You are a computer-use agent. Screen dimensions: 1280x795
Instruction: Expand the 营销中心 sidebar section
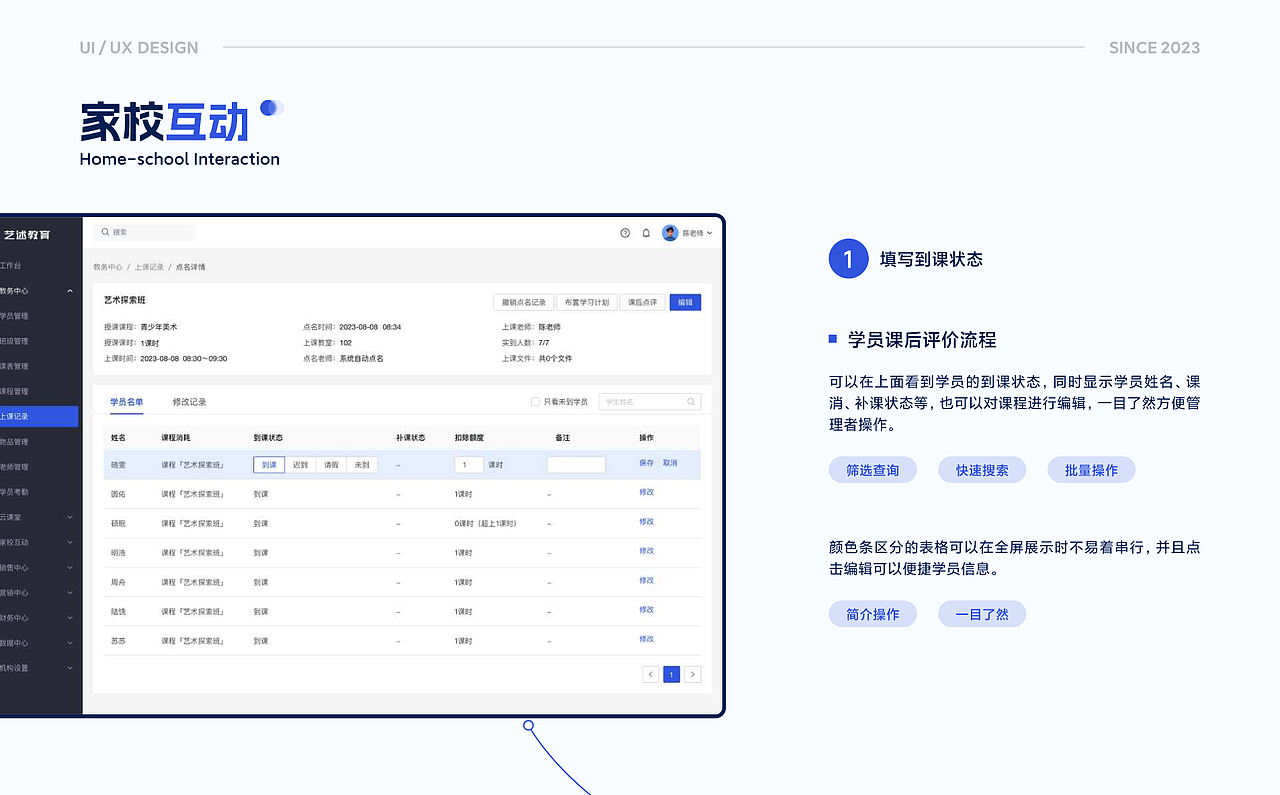click(70, 593)
